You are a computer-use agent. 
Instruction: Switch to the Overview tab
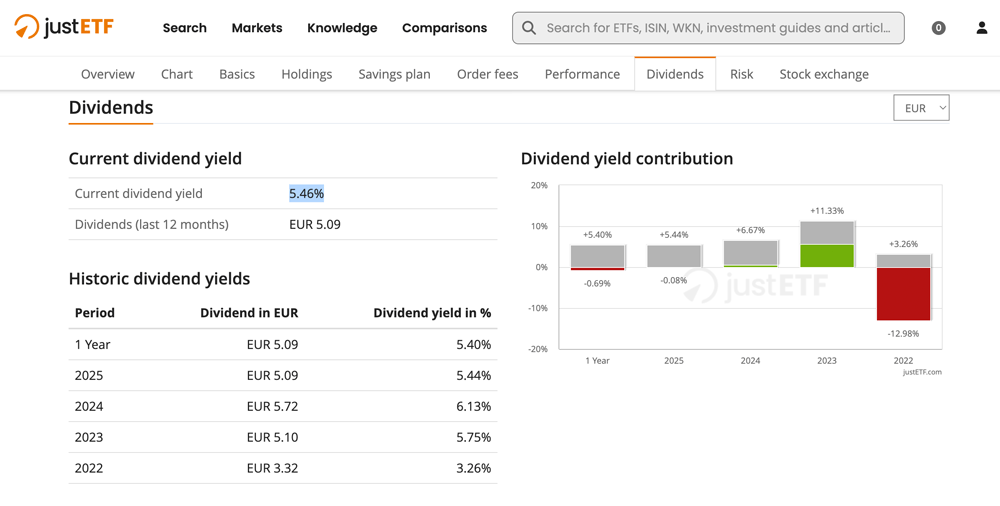[x=107, y=74]
